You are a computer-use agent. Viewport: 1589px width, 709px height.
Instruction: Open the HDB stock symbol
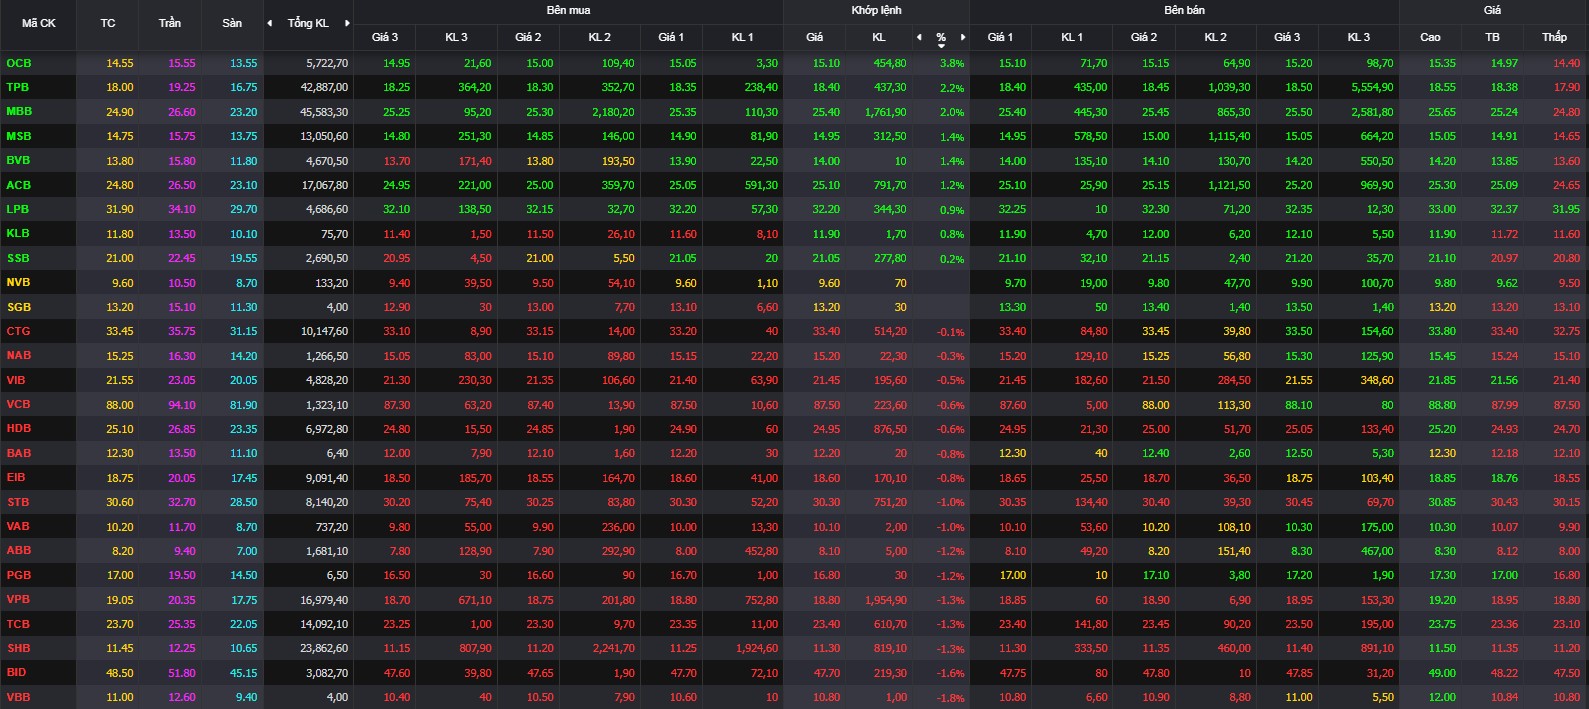(19, 428)
